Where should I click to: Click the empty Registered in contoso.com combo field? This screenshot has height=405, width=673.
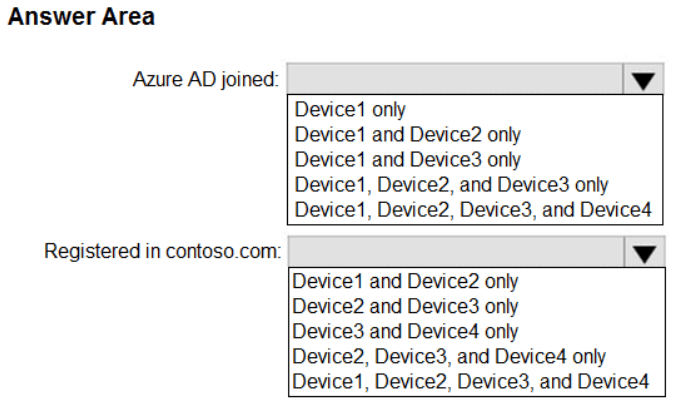coord(455,252)
